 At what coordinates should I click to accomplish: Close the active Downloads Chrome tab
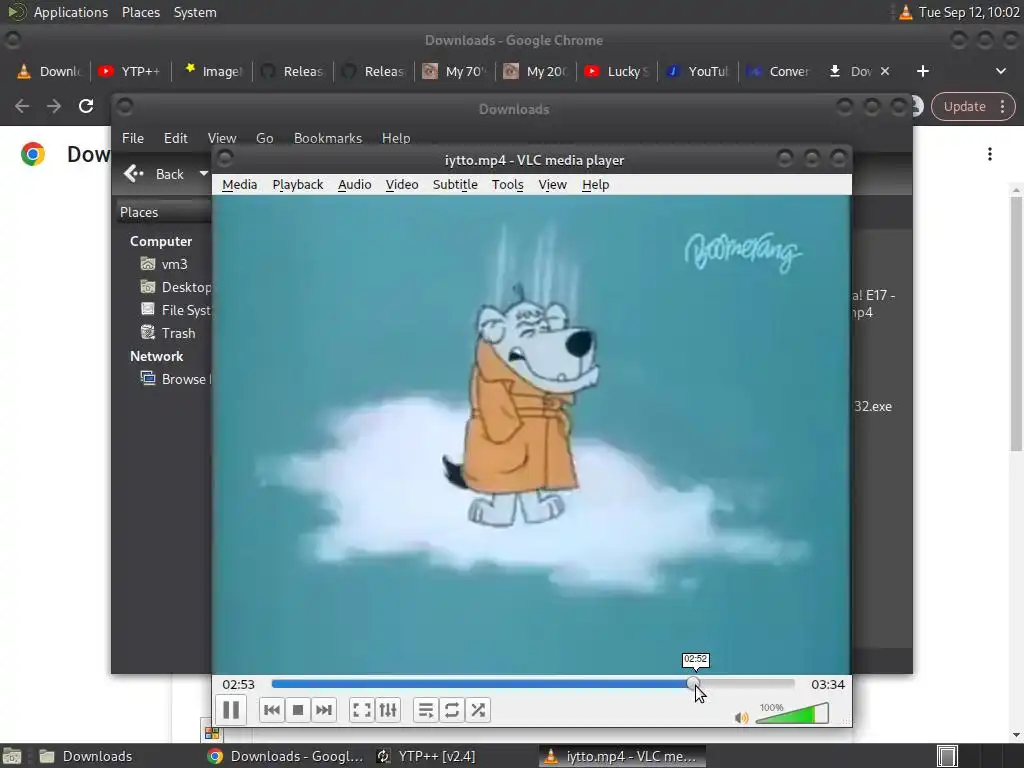point(885,71)
